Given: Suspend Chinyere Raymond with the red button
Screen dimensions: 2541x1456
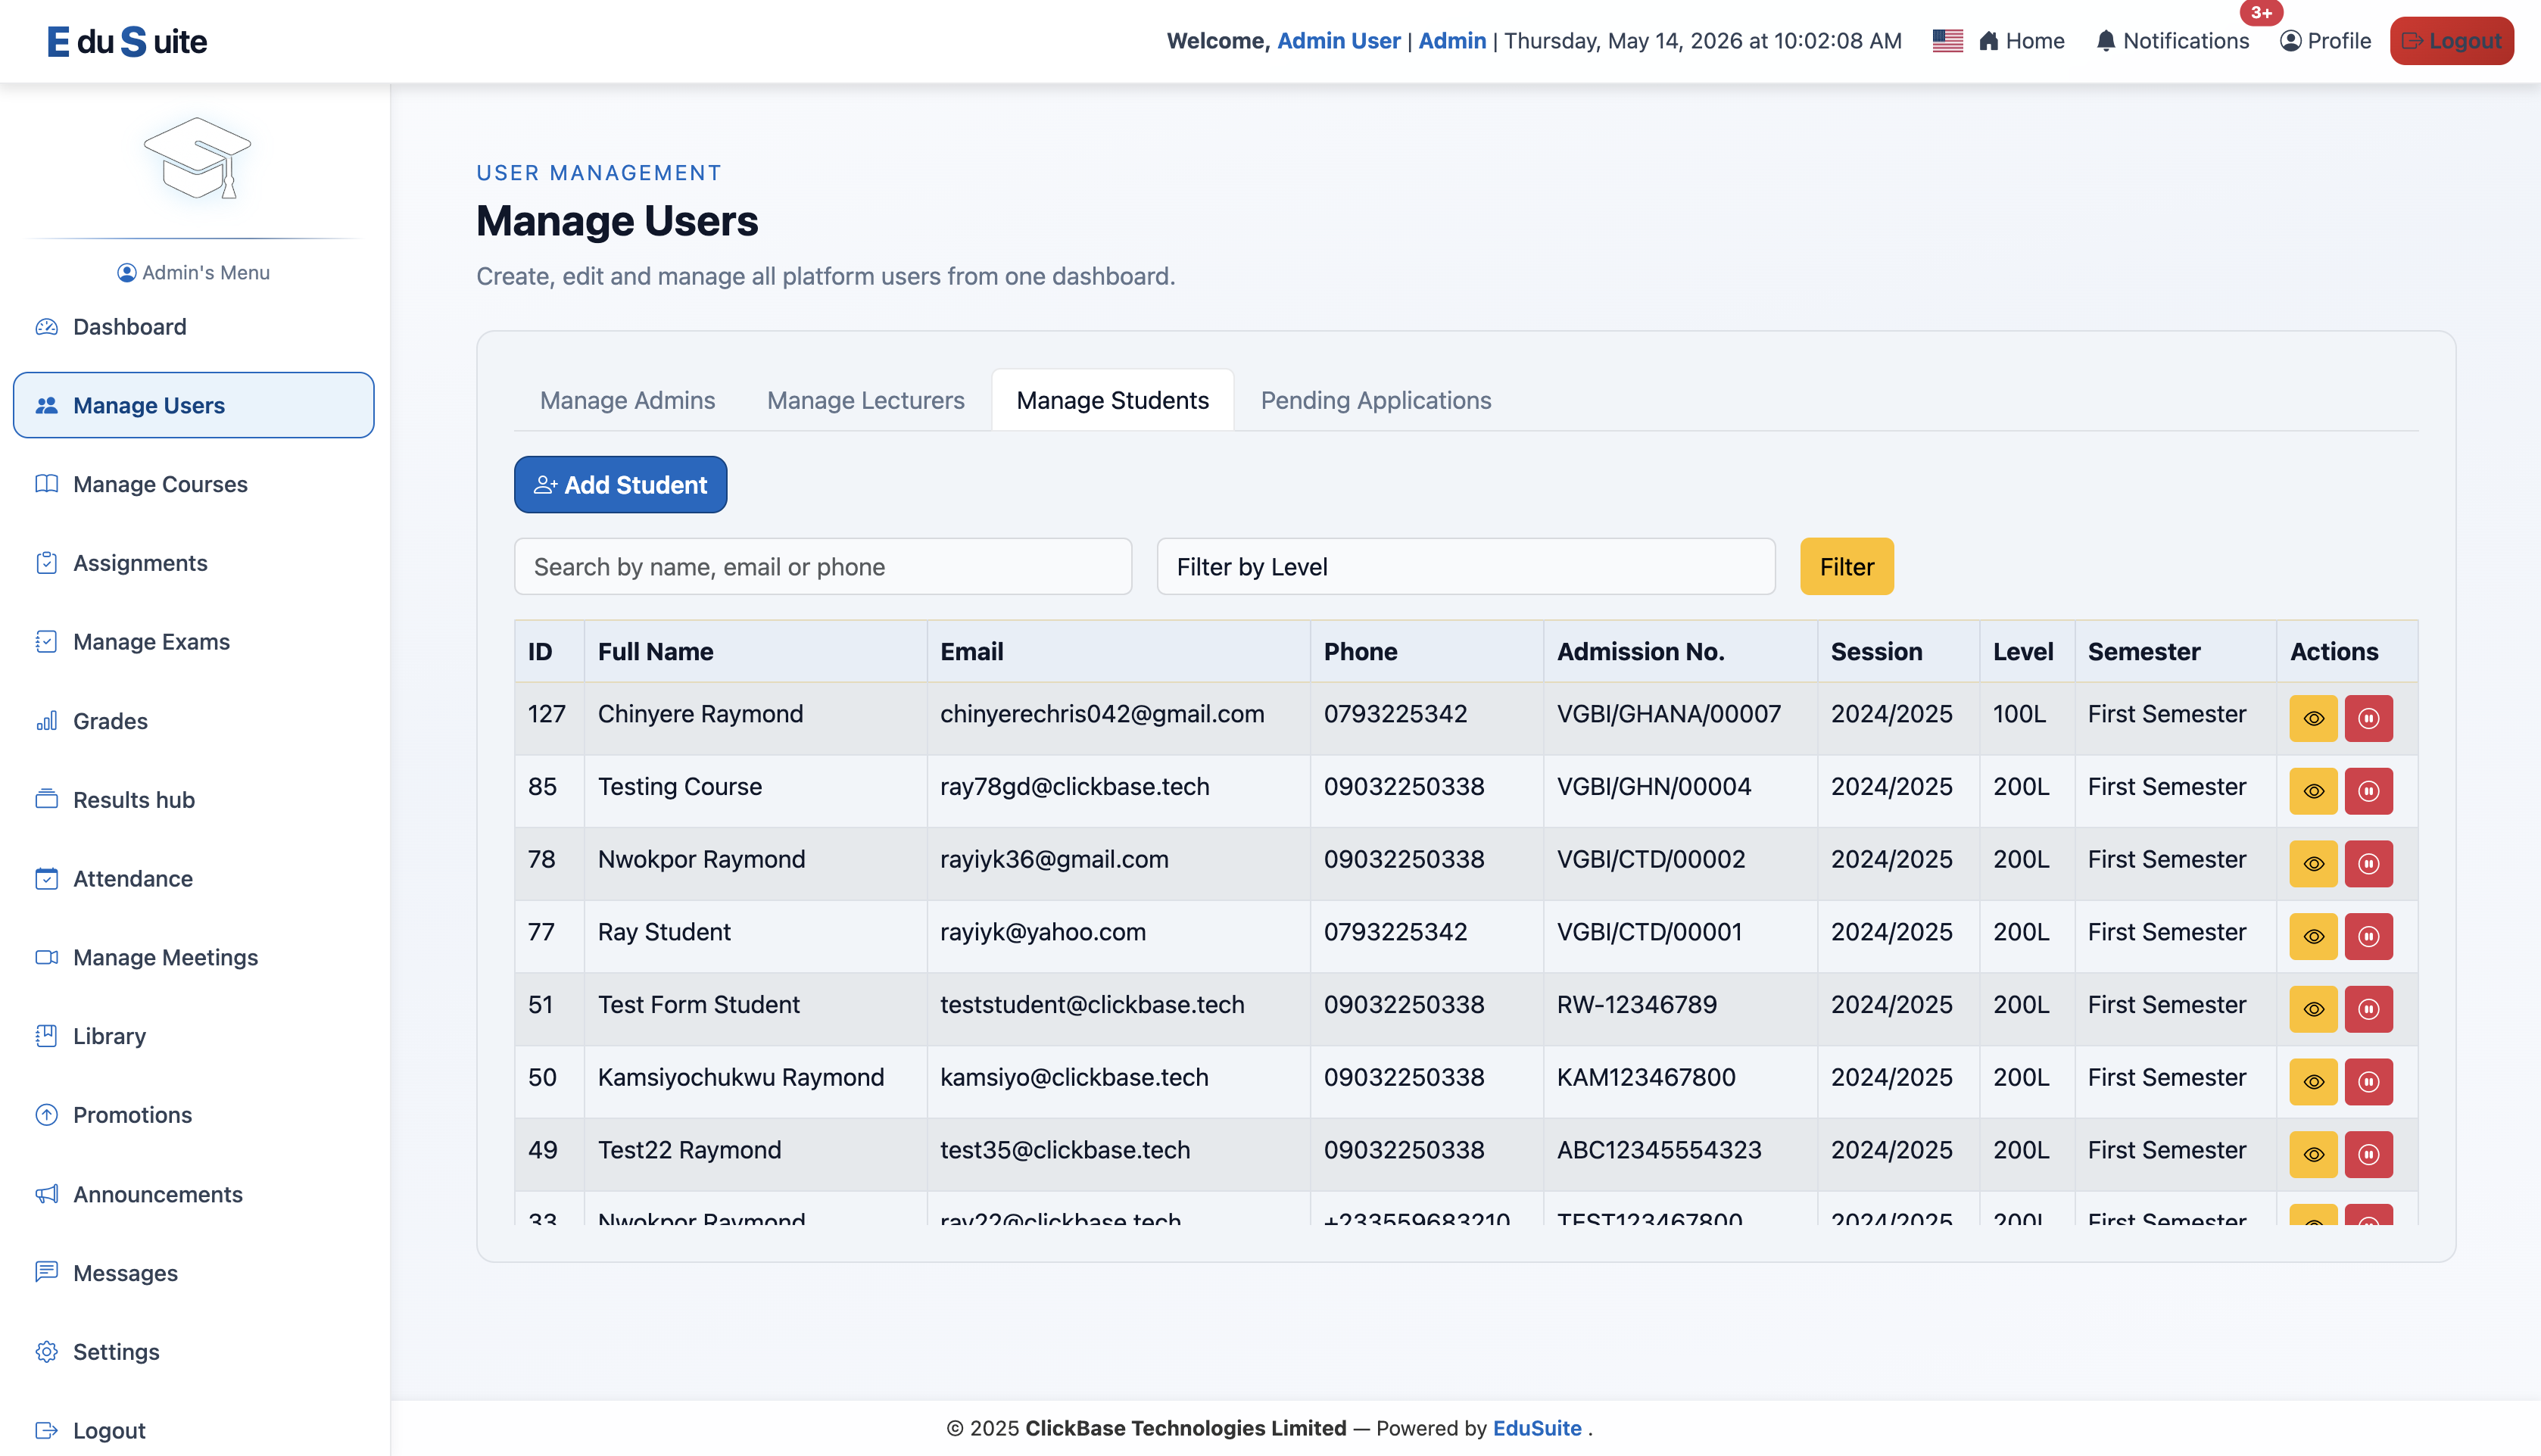Looking at the screenshot, I should pos(2368,718).
